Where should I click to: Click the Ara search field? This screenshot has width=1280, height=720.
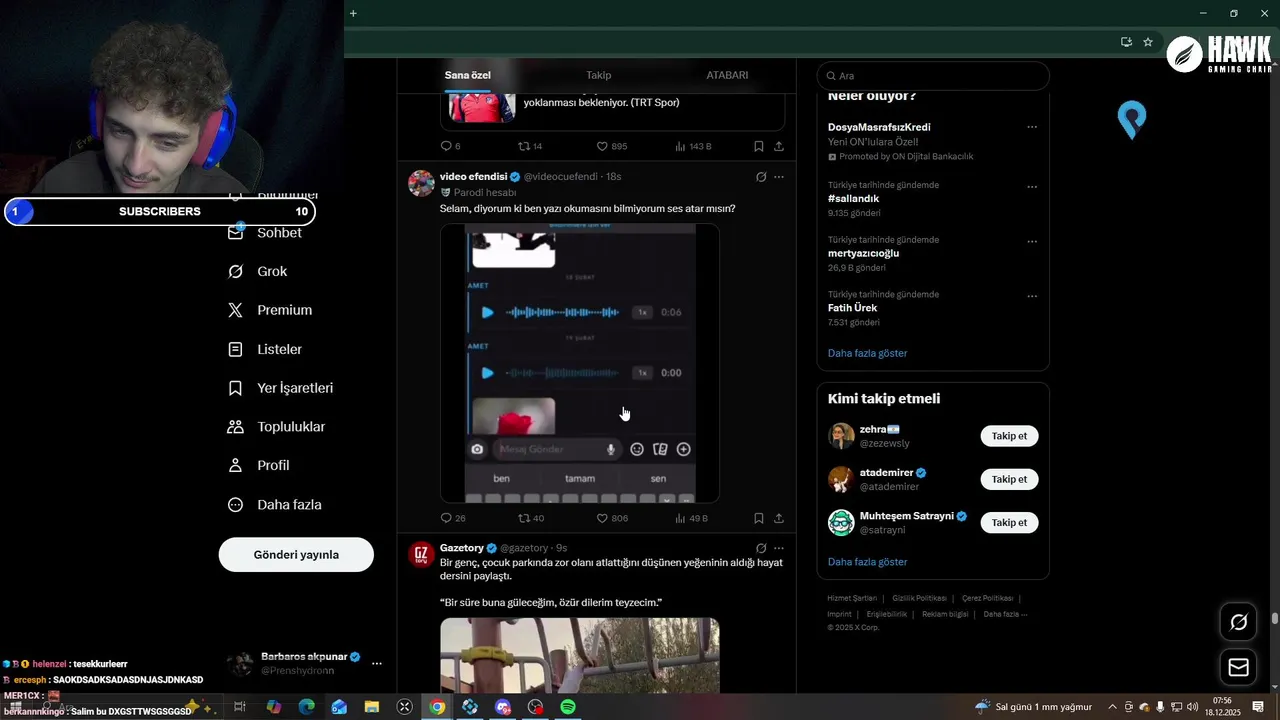coord(933,76)
